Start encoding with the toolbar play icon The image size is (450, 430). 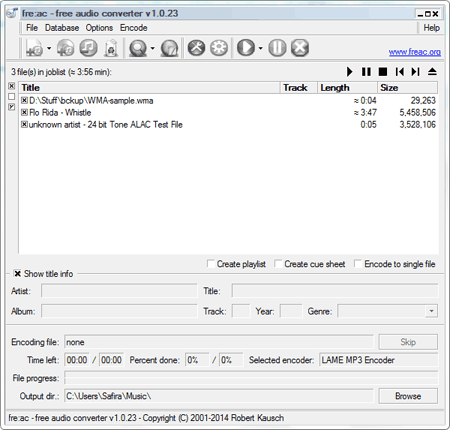[246, 48]
